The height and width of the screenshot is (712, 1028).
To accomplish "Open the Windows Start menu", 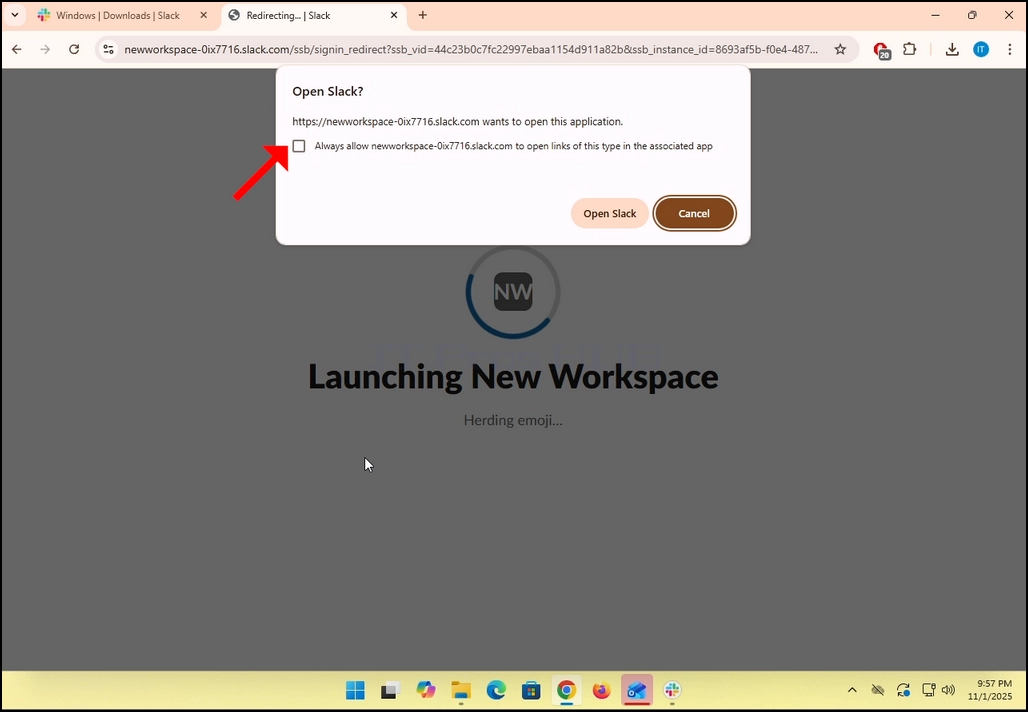I will (355, 690).
